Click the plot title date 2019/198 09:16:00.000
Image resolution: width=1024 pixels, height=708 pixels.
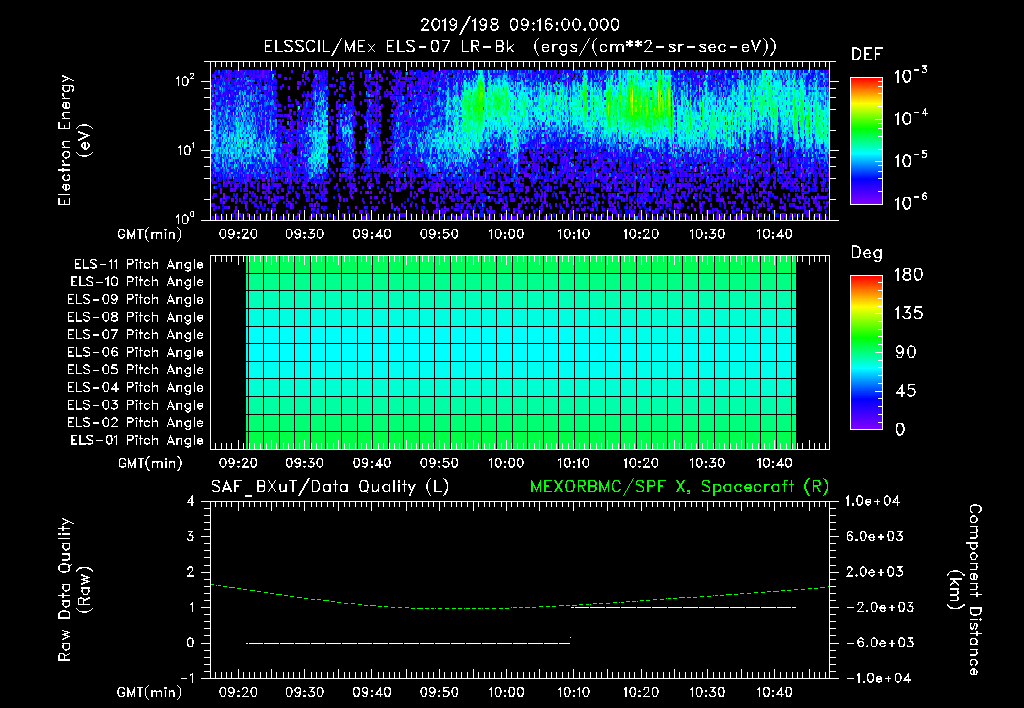pyautogui.click(x=519, y=25)
